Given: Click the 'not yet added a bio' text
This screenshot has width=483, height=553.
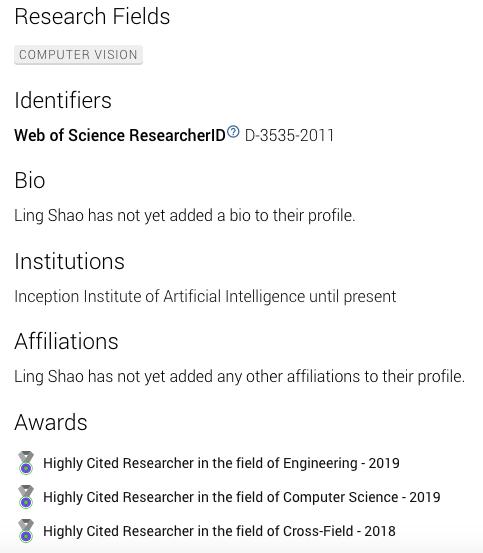Looking at the screenshot, I should coord(185,215).
